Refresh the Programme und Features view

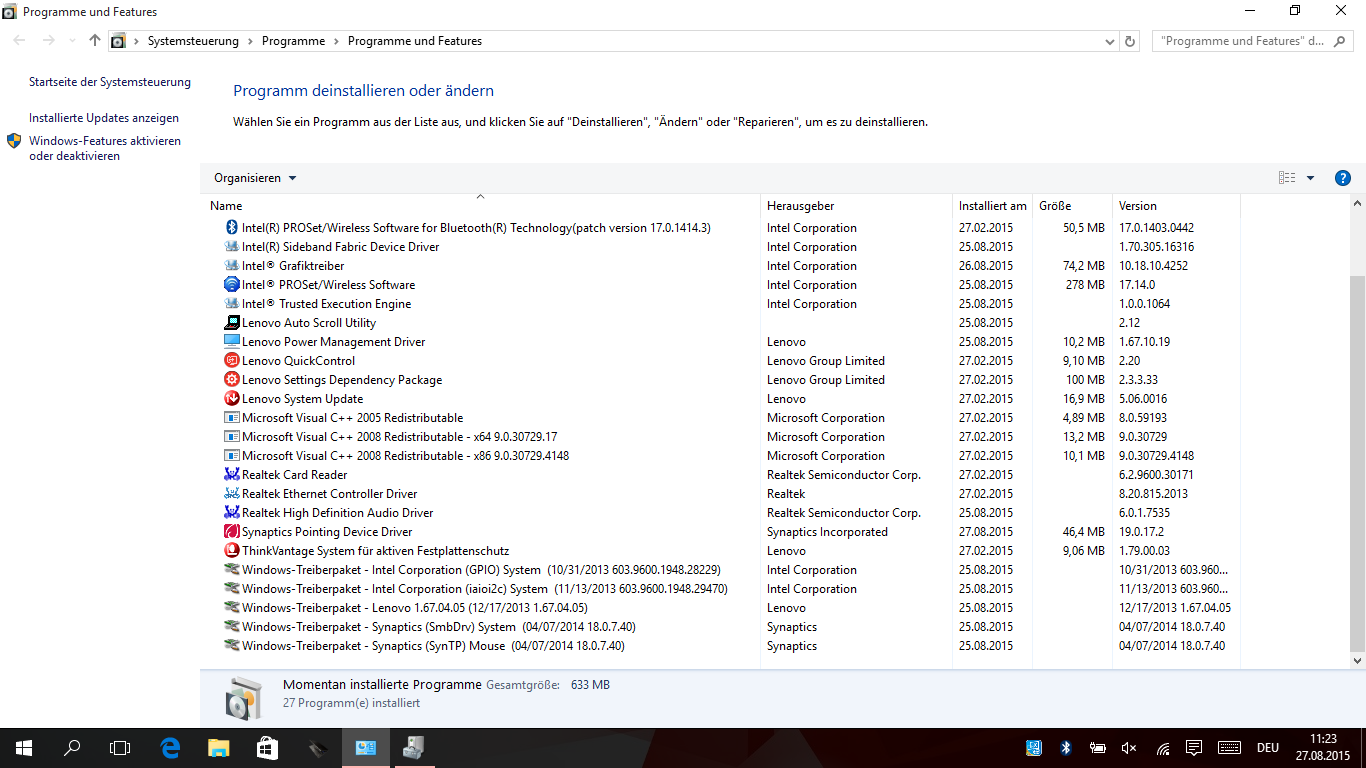1131,41
